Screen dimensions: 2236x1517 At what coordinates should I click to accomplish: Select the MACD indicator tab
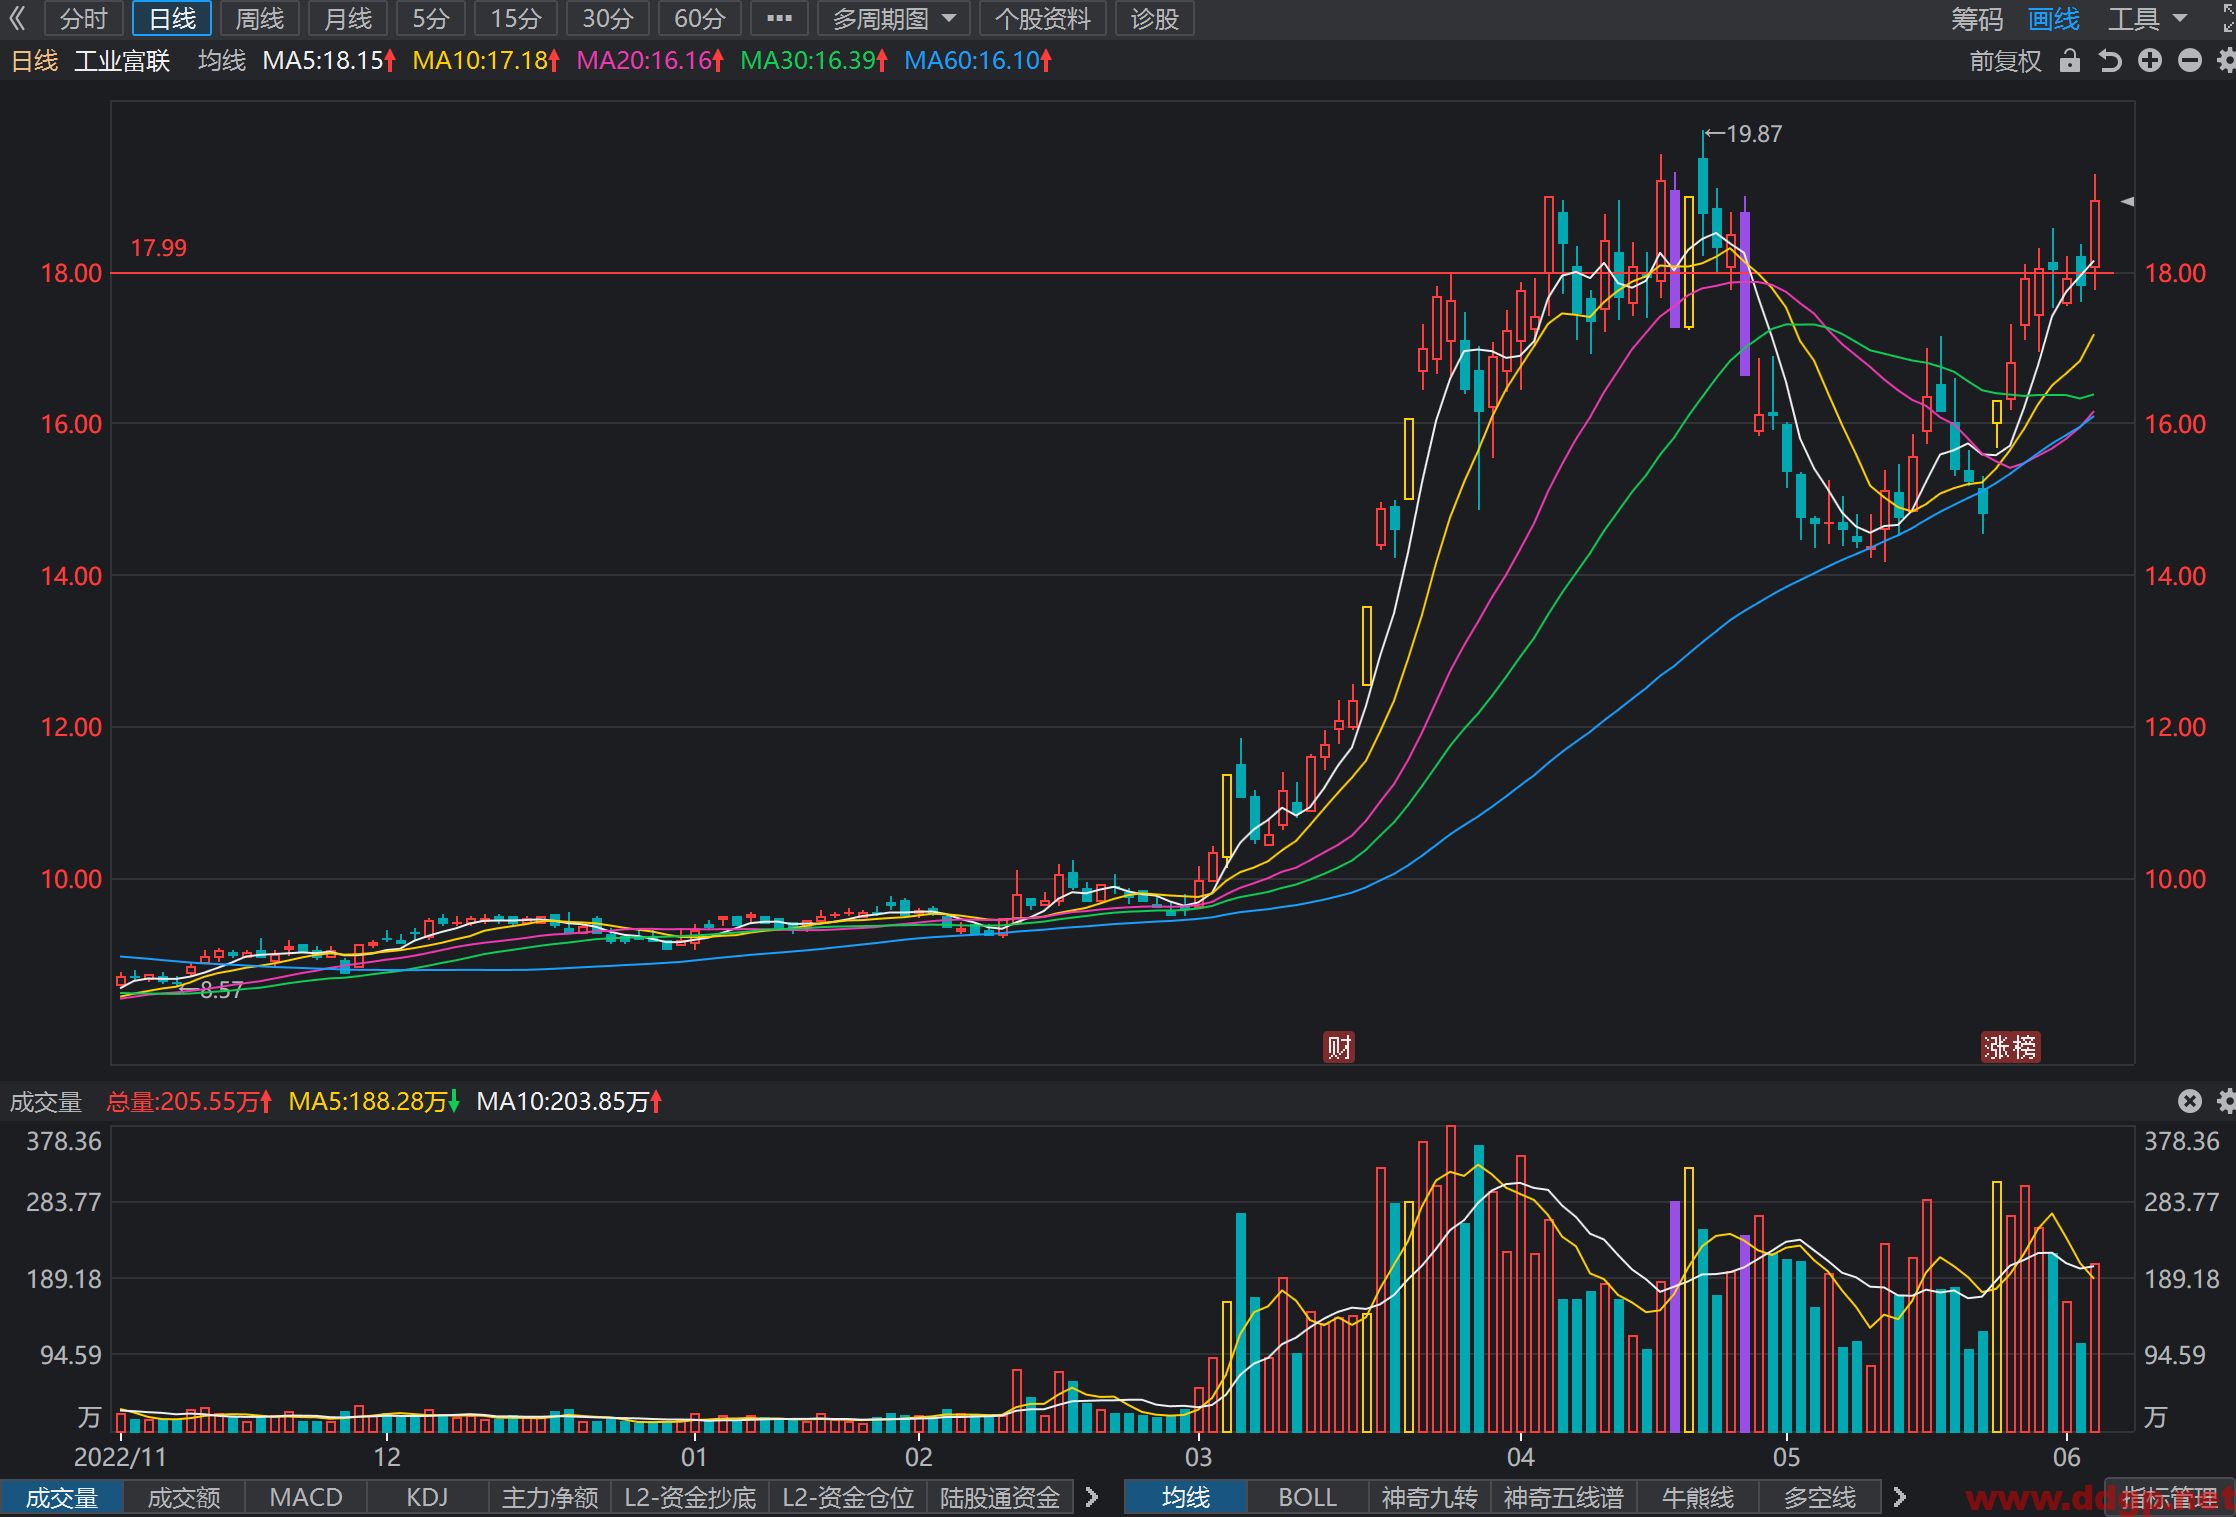(x=306, y=1497)
